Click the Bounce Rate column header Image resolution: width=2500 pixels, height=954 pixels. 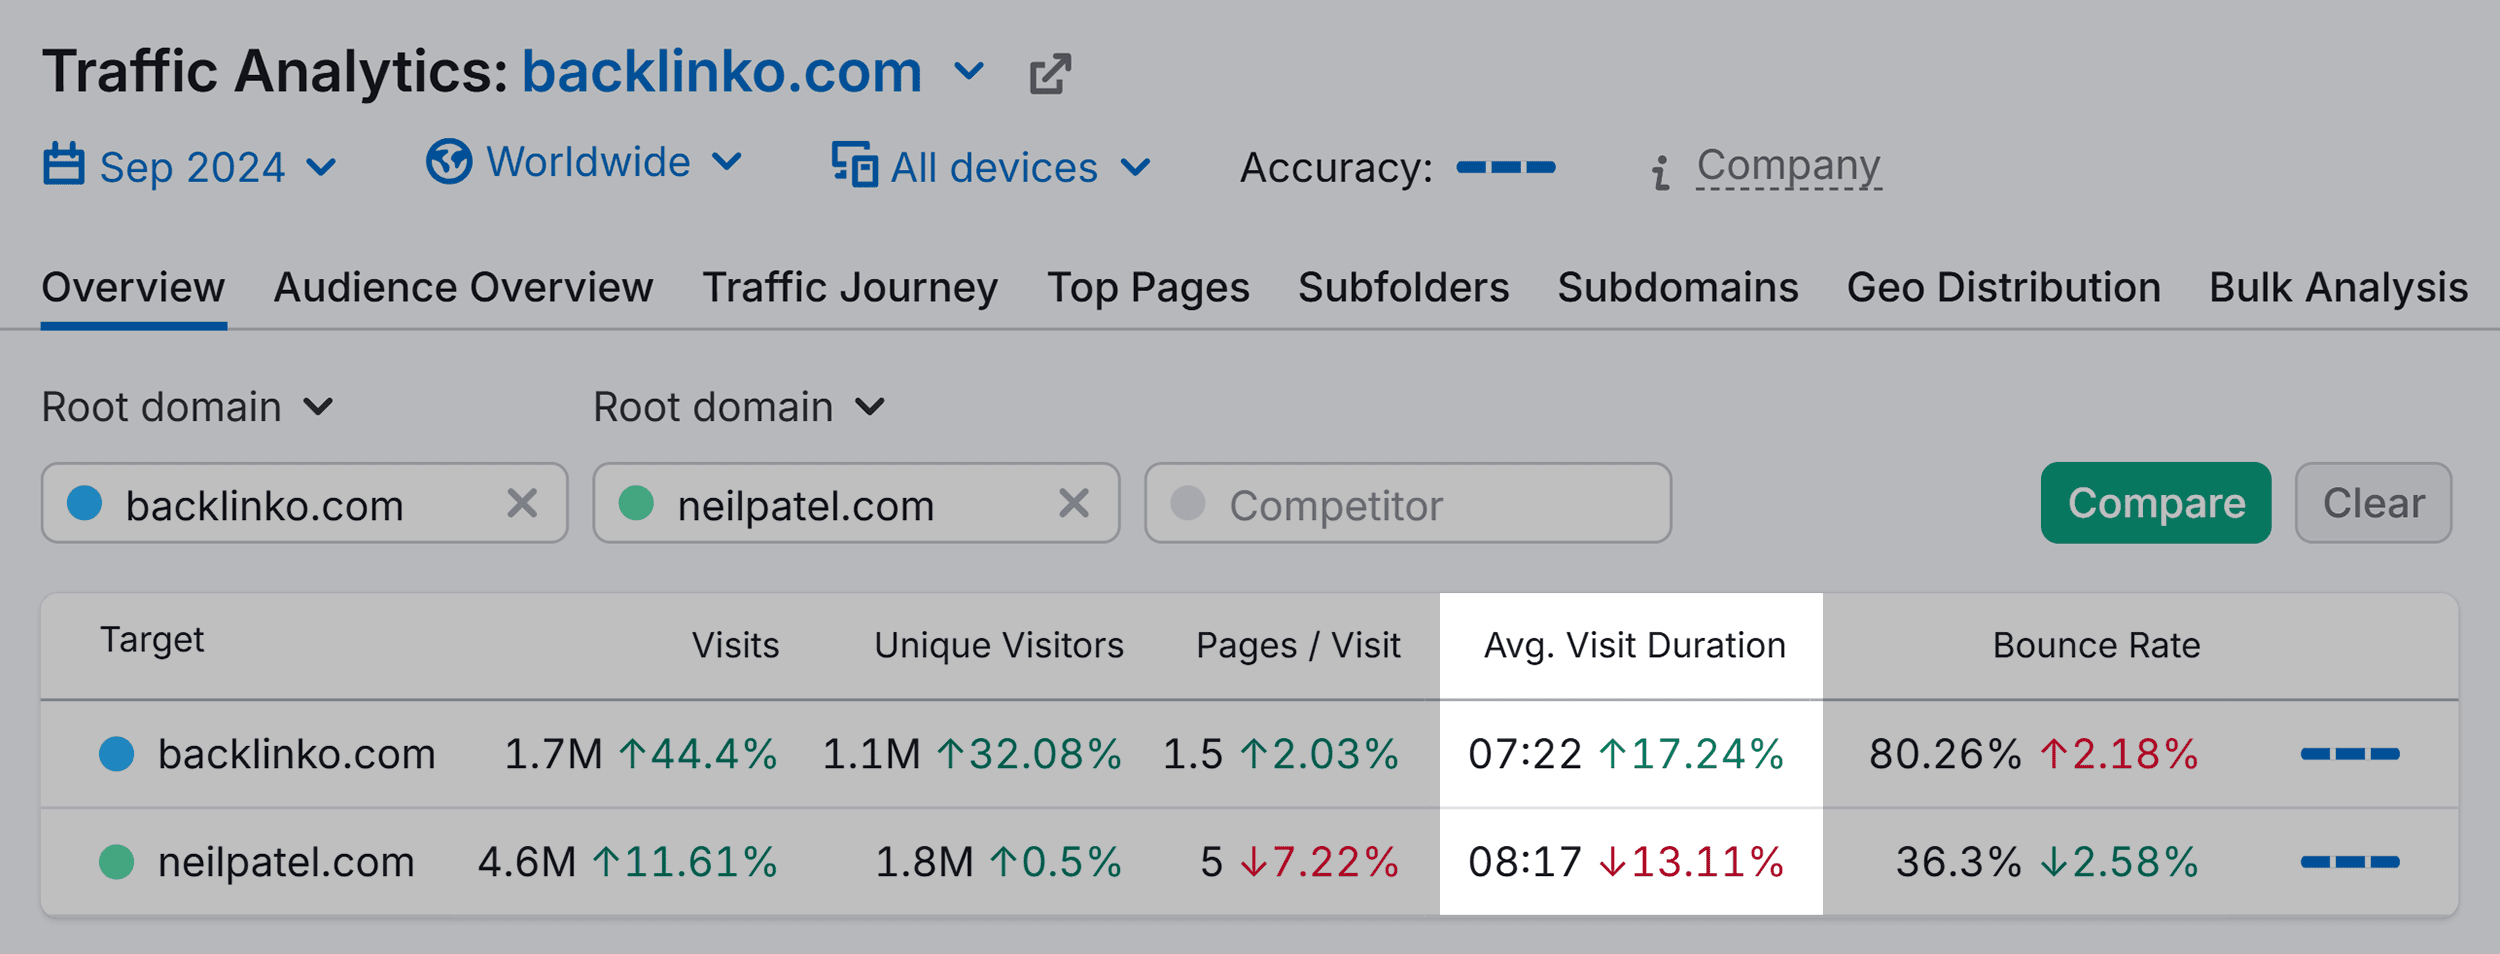coord(2096,646)
